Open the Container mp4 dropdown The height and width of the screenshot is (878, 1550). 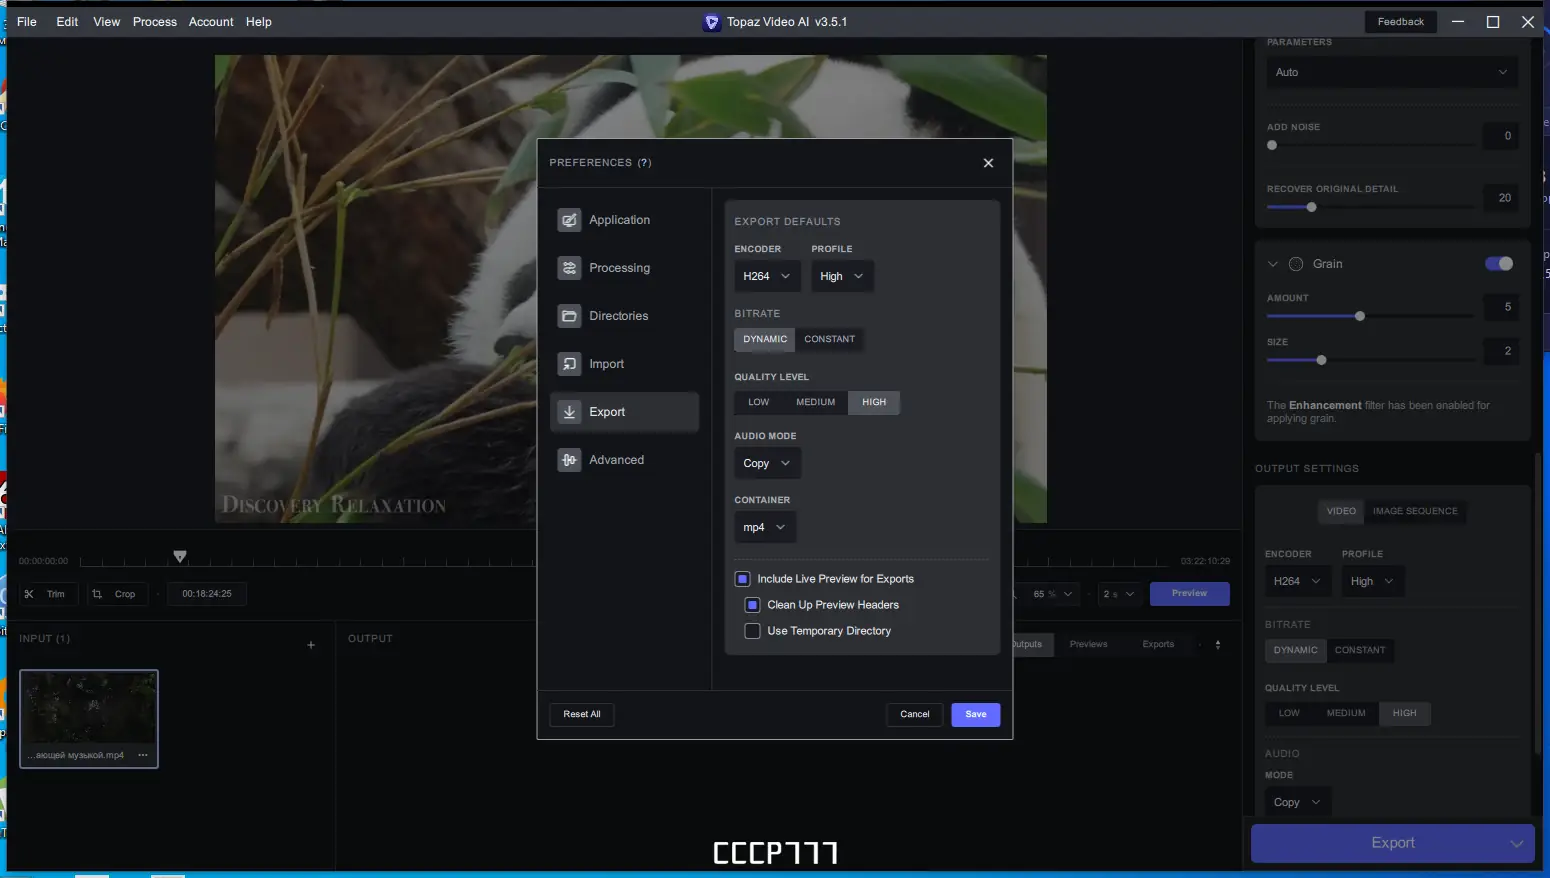tap(765, 527)
